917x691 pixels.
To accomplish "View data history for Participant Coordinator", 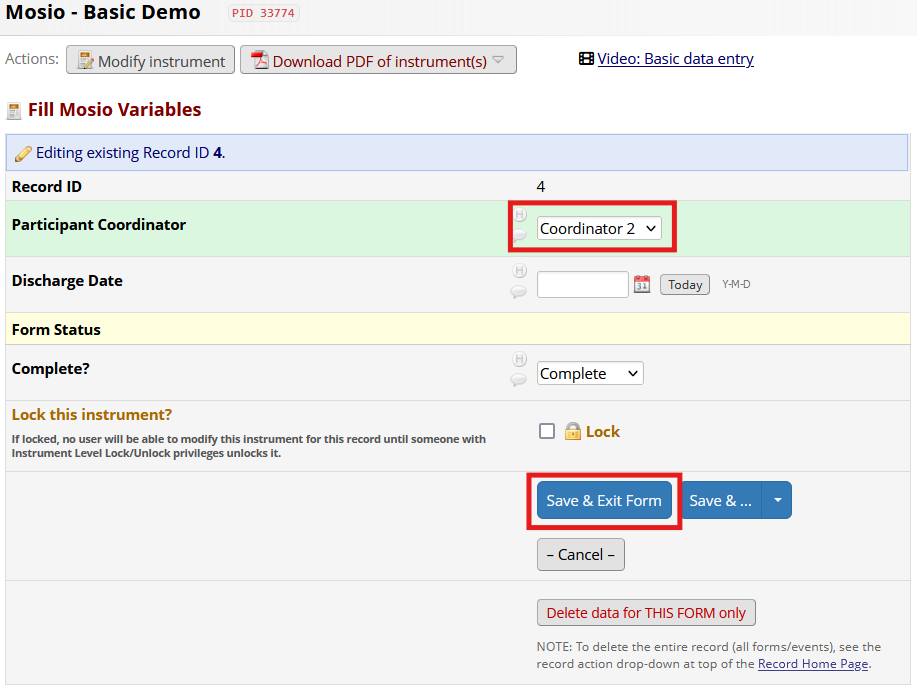I will pos(519,215).
